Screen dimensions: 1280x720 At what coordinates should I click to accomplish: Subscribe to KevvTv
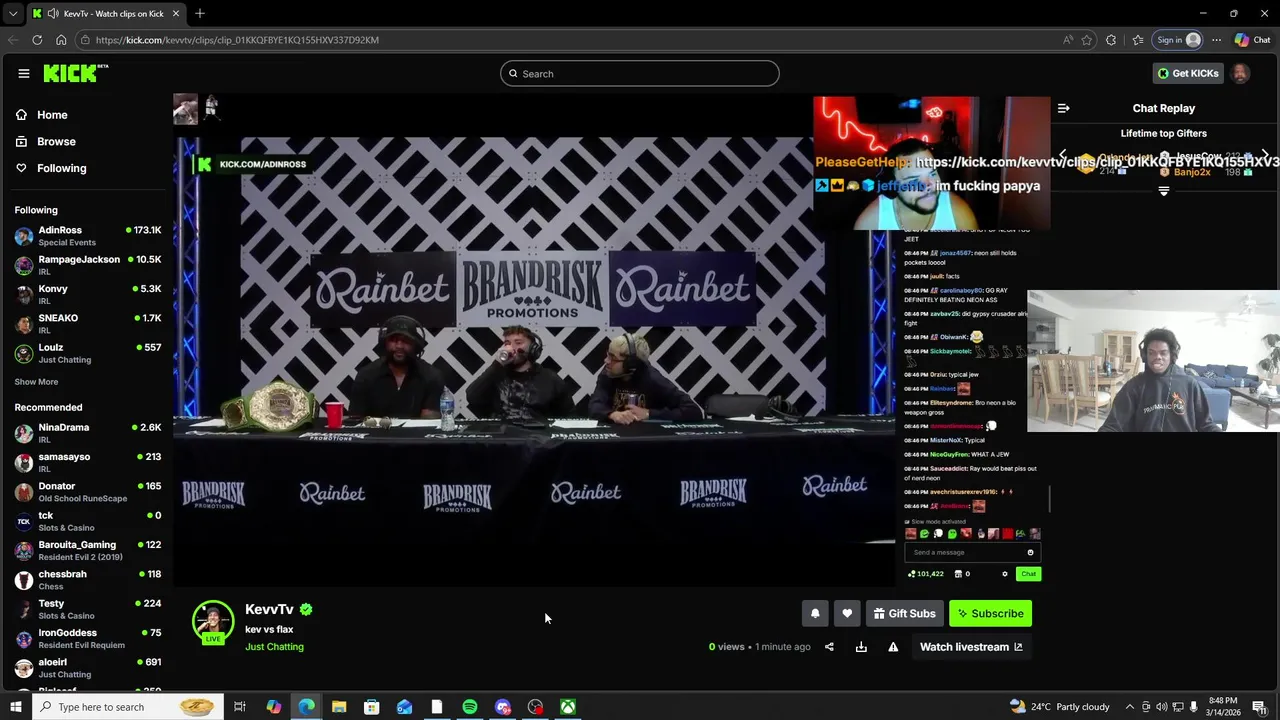(x=990, y=613)
